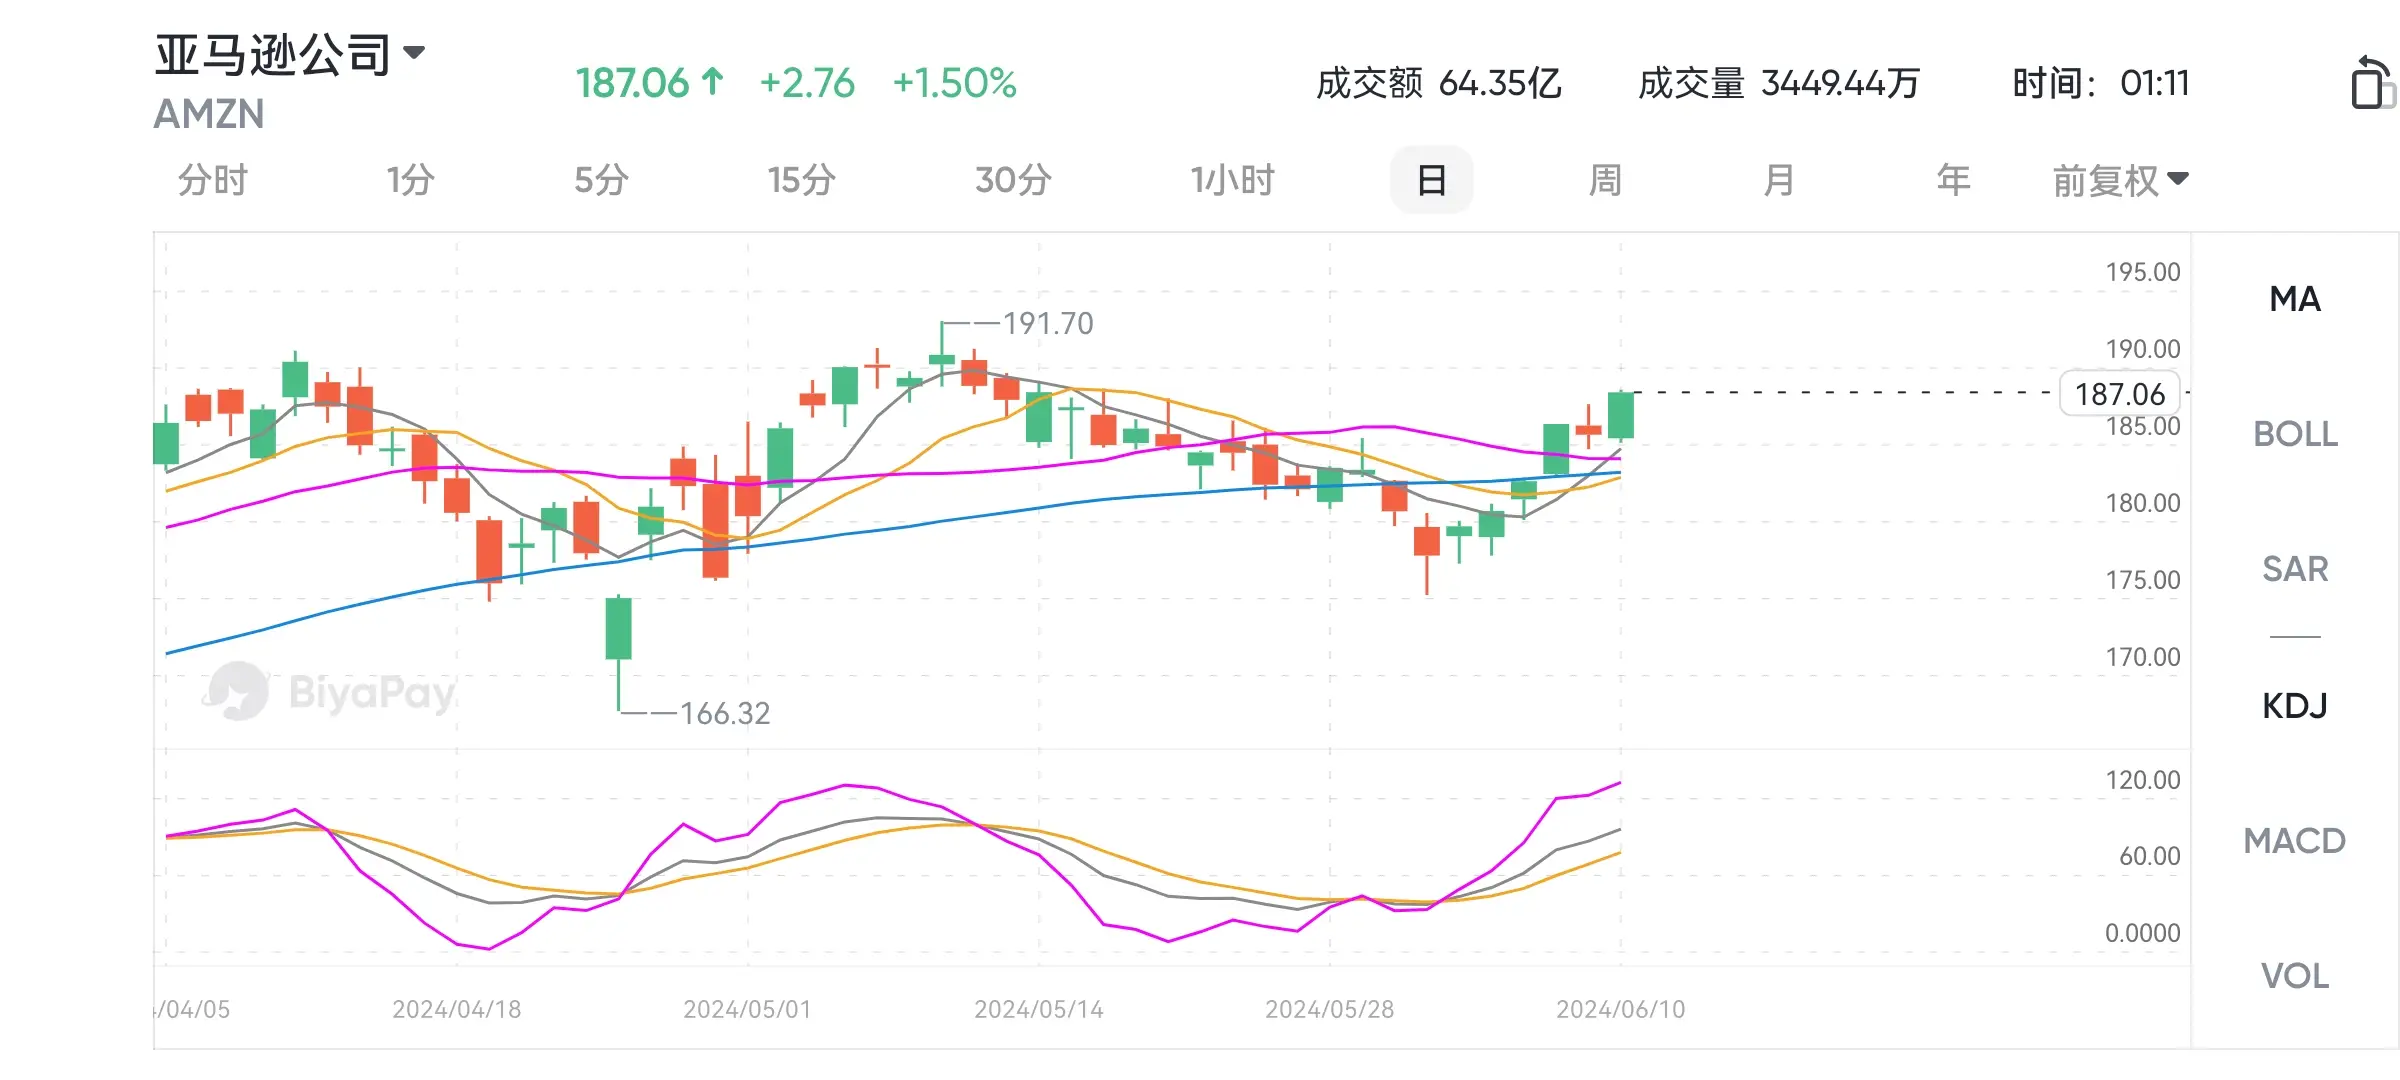
Task: Switch to the 分时 intraday tab
Action: tap(212, 181)
